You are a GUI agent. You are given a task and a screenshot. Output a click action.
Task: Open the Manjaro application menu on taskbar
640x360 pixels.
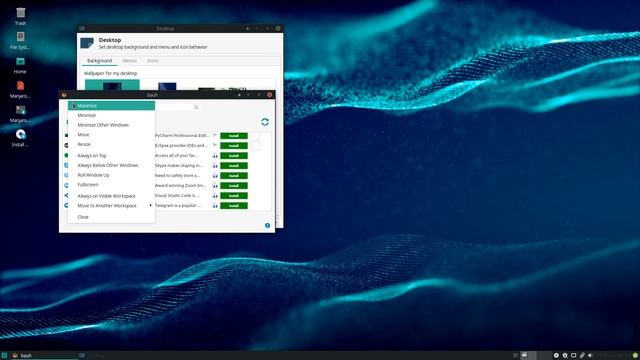click(x=4, y=356)
